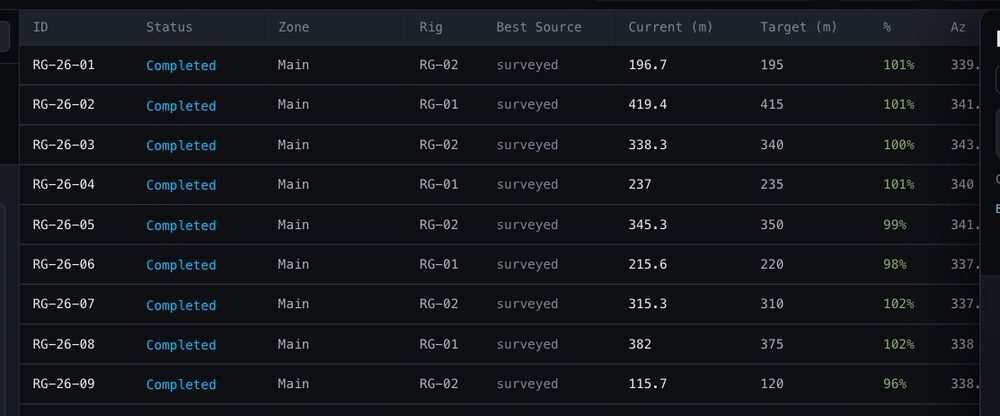This screenshot has width=1000, height=416.
Task: Click target depth 310
Action: pyautogui.click(x=772, y=304)
